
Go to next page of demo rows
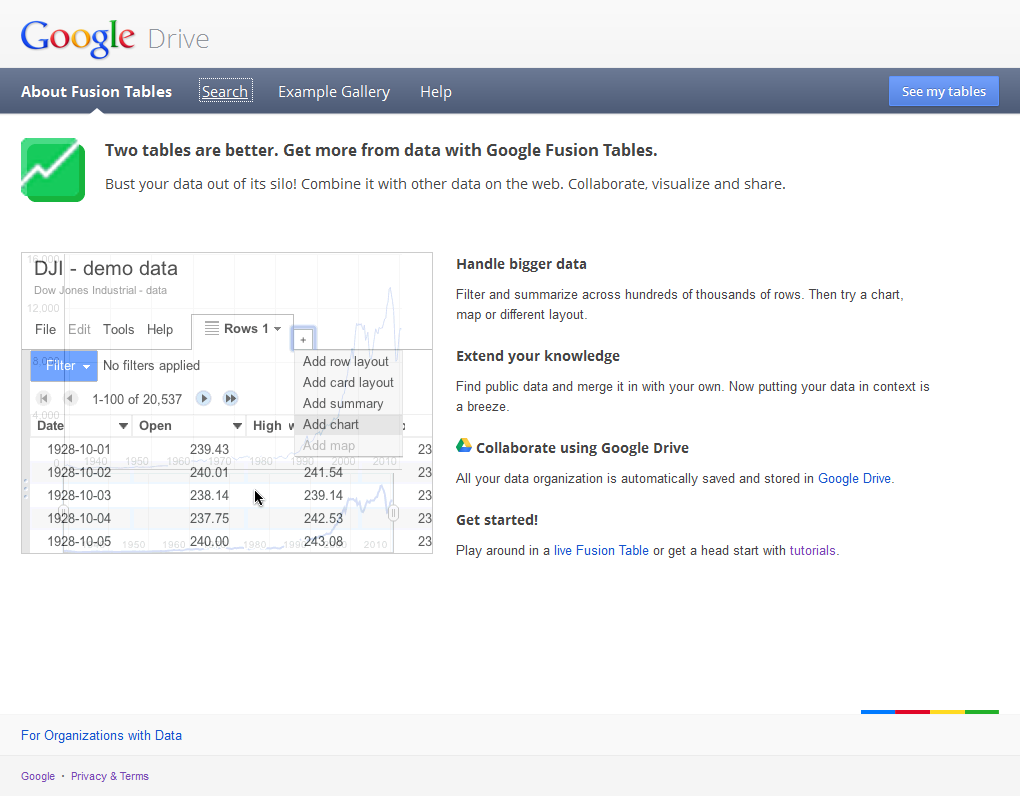click(204, 398)
